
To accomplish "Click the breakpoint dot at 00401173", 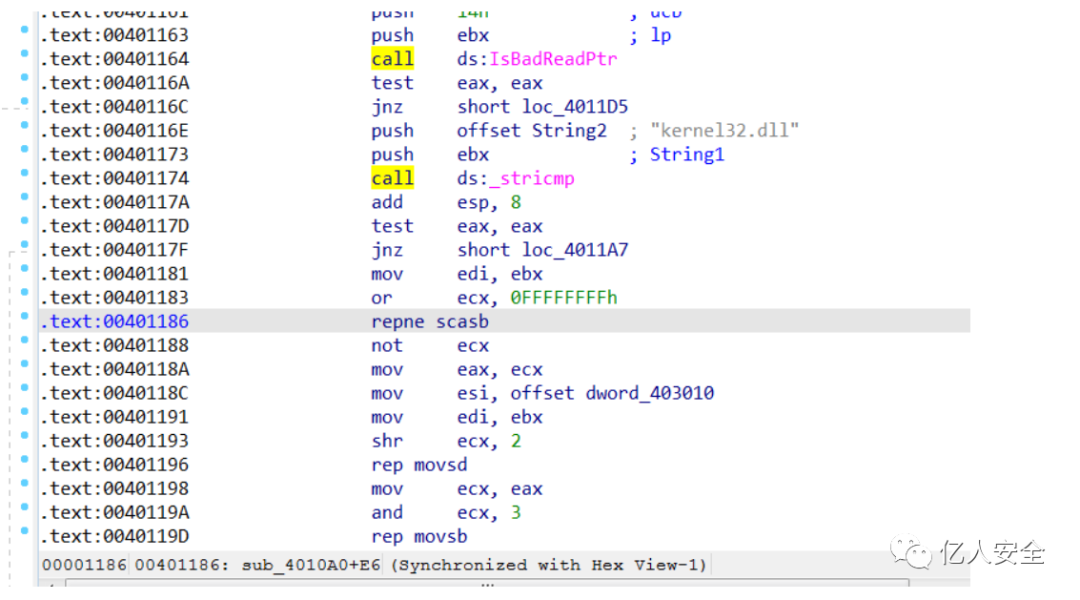I will coord(25,149).
